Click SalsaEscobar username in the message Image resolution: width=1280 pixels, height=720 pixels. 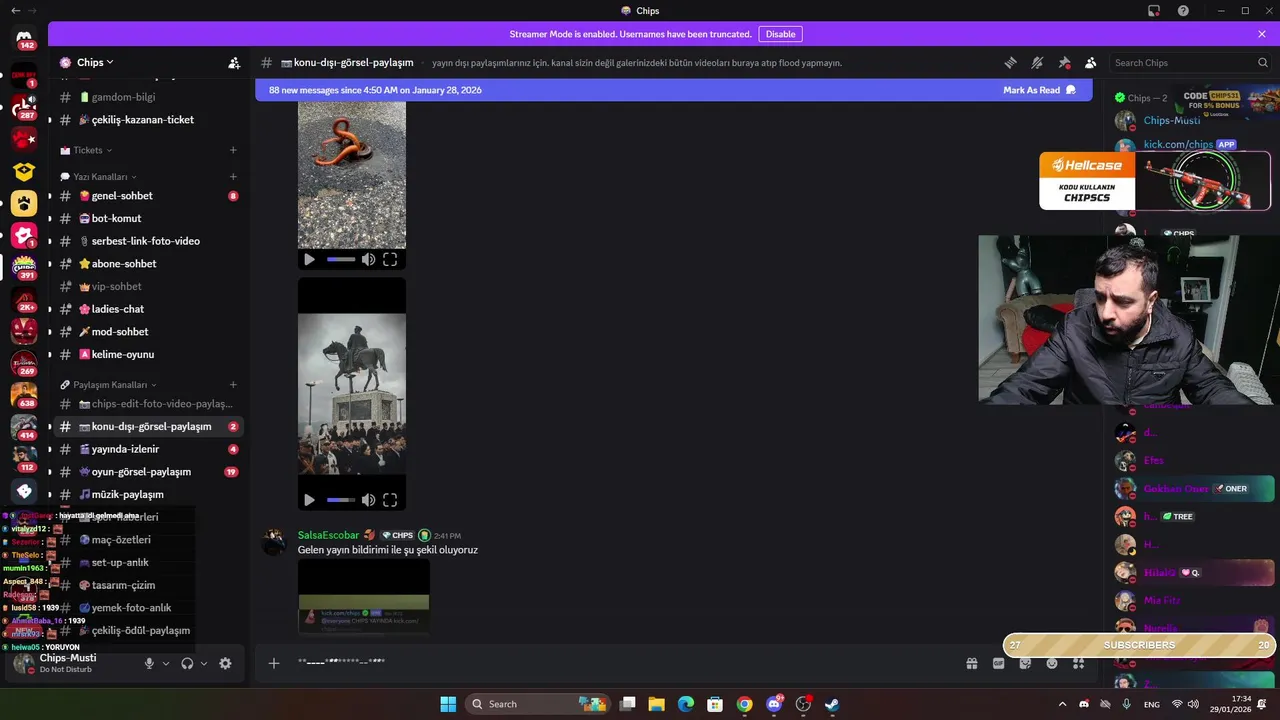pos(328,535)
